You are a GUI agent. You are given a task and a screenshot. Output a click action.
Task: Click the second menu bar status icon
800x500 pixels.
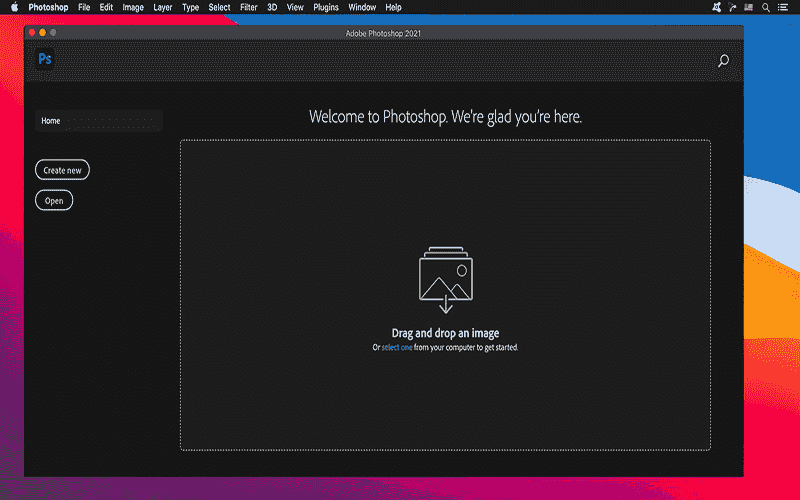733,7
